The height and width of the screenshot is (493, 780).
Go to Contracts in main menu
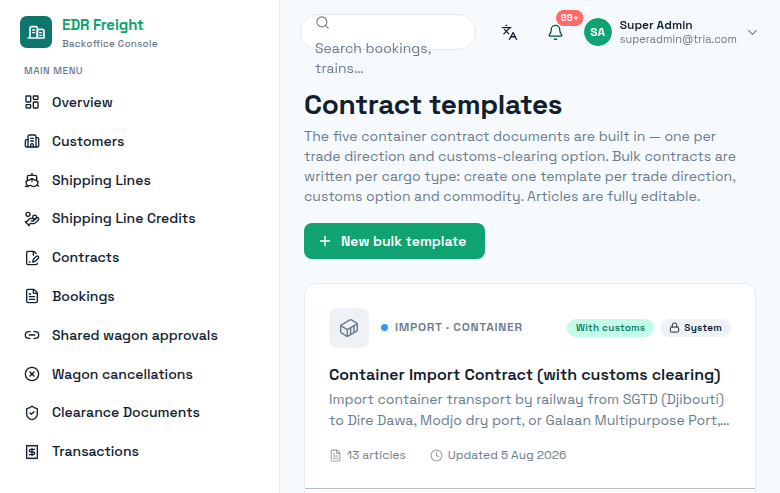[72, 258]
